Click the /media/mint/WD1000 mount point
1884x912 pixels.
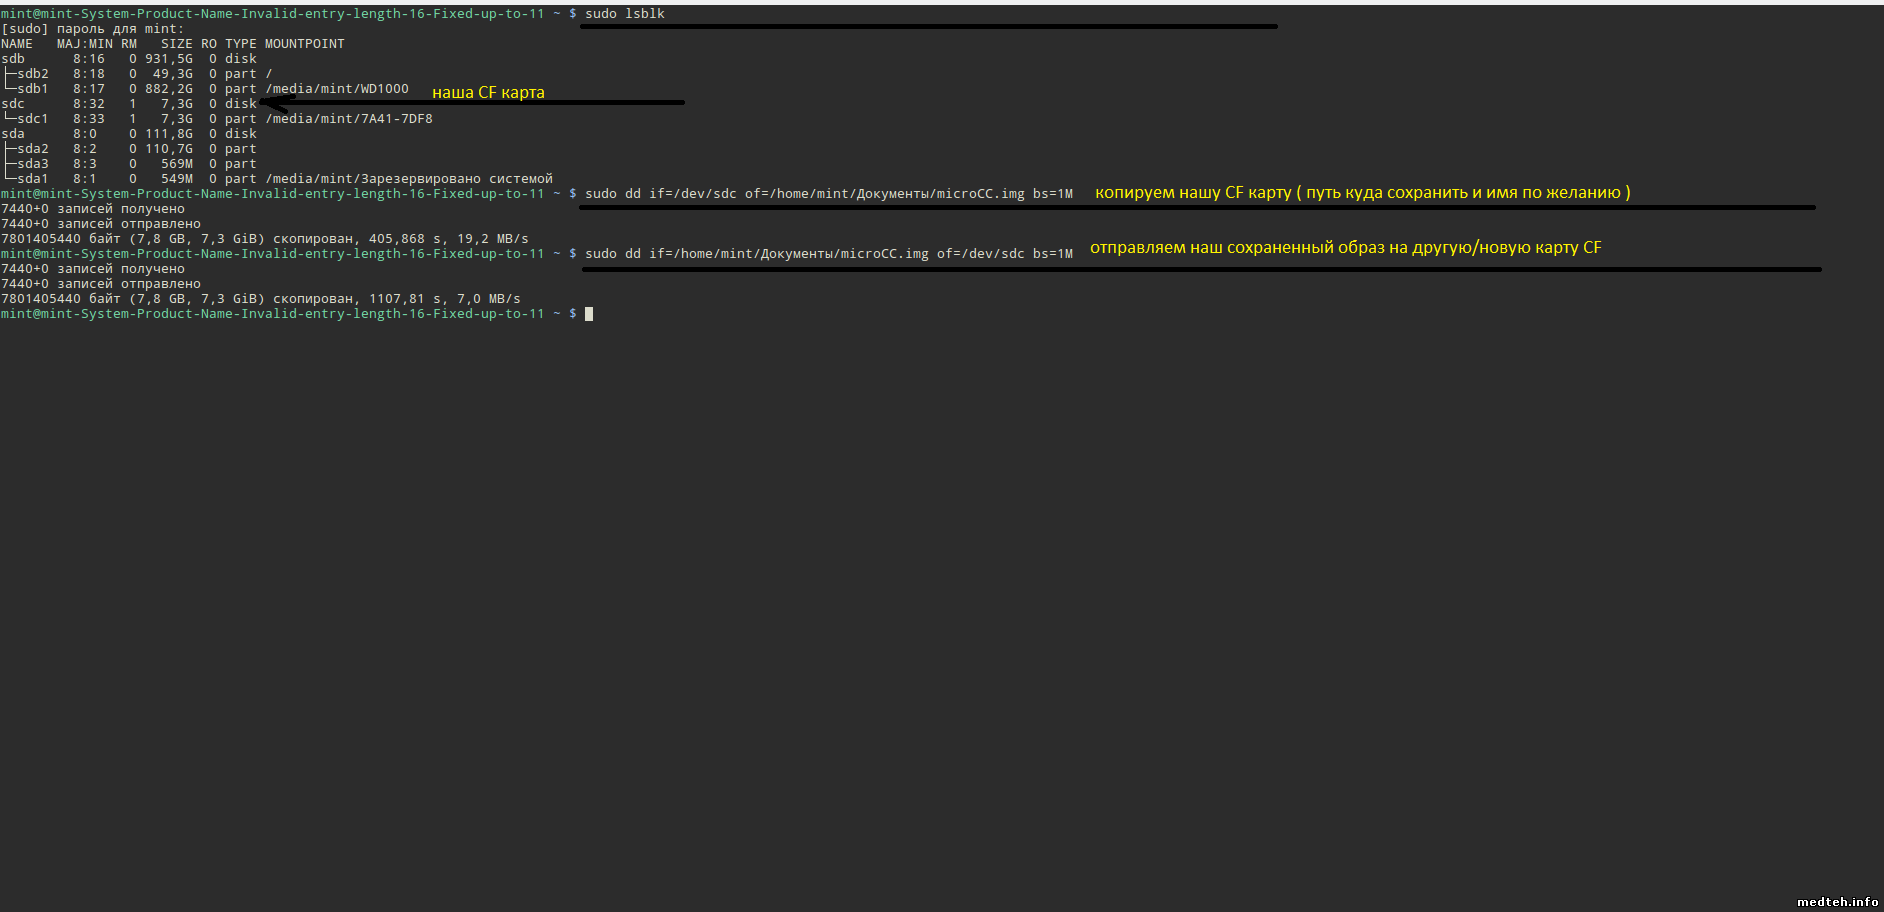click(337, 89)
